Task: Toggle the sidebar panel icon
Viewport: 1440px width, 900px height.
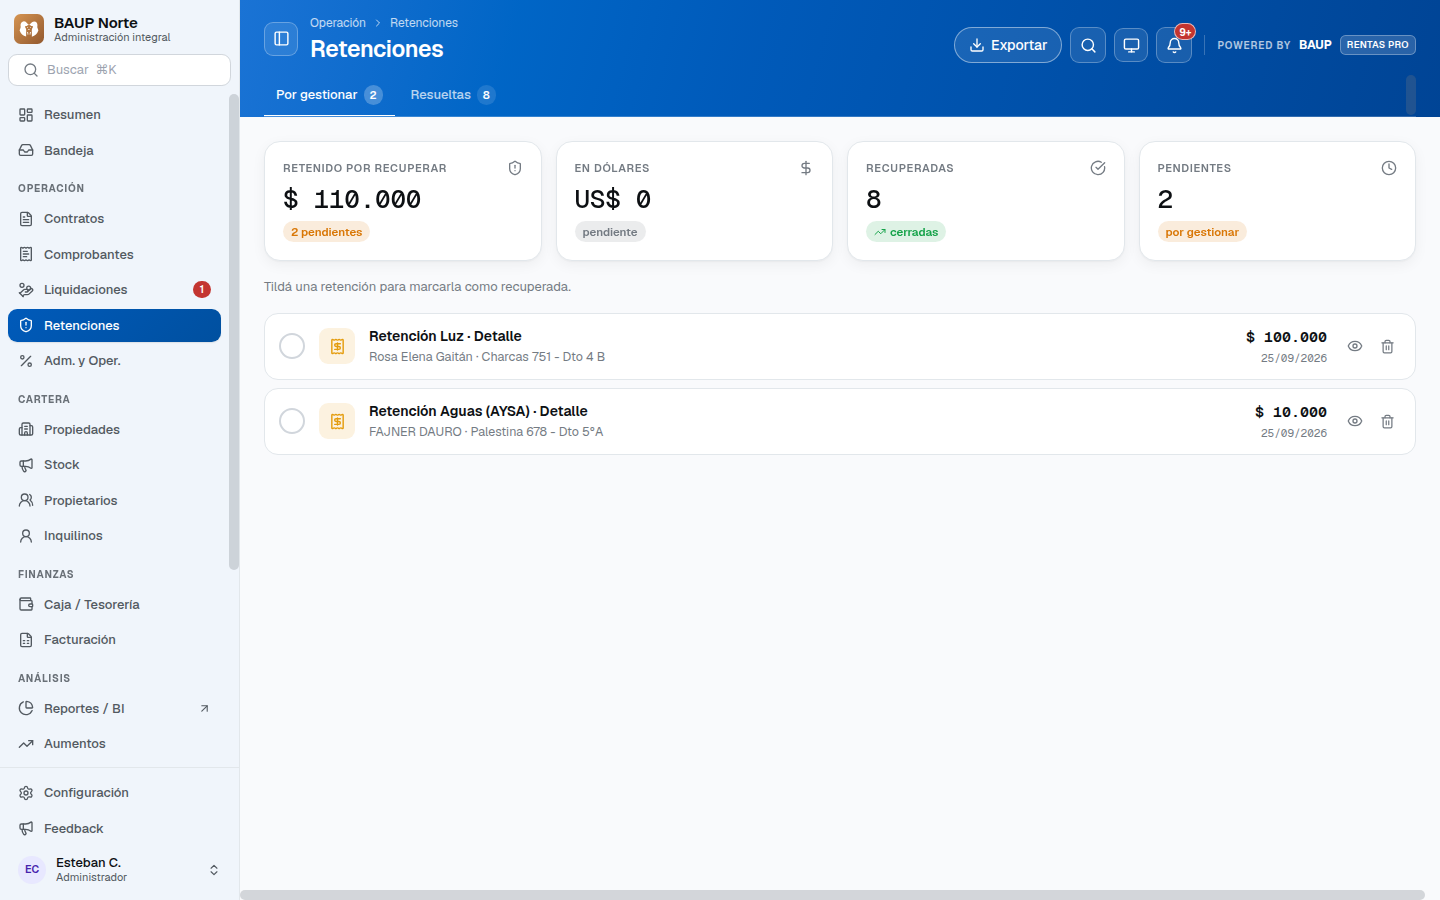Action: tap(281, 39)
